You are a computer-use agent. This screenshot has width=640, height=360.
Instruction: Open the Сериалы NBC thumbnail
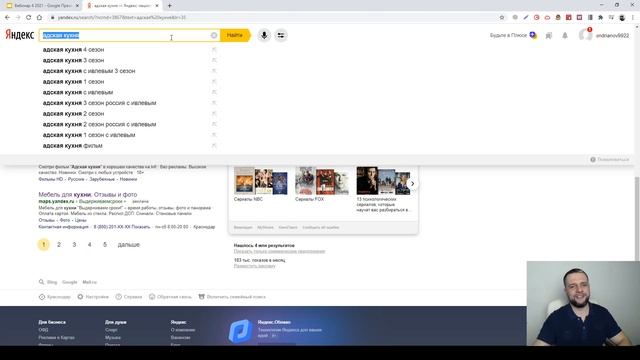tap(261, 181)
